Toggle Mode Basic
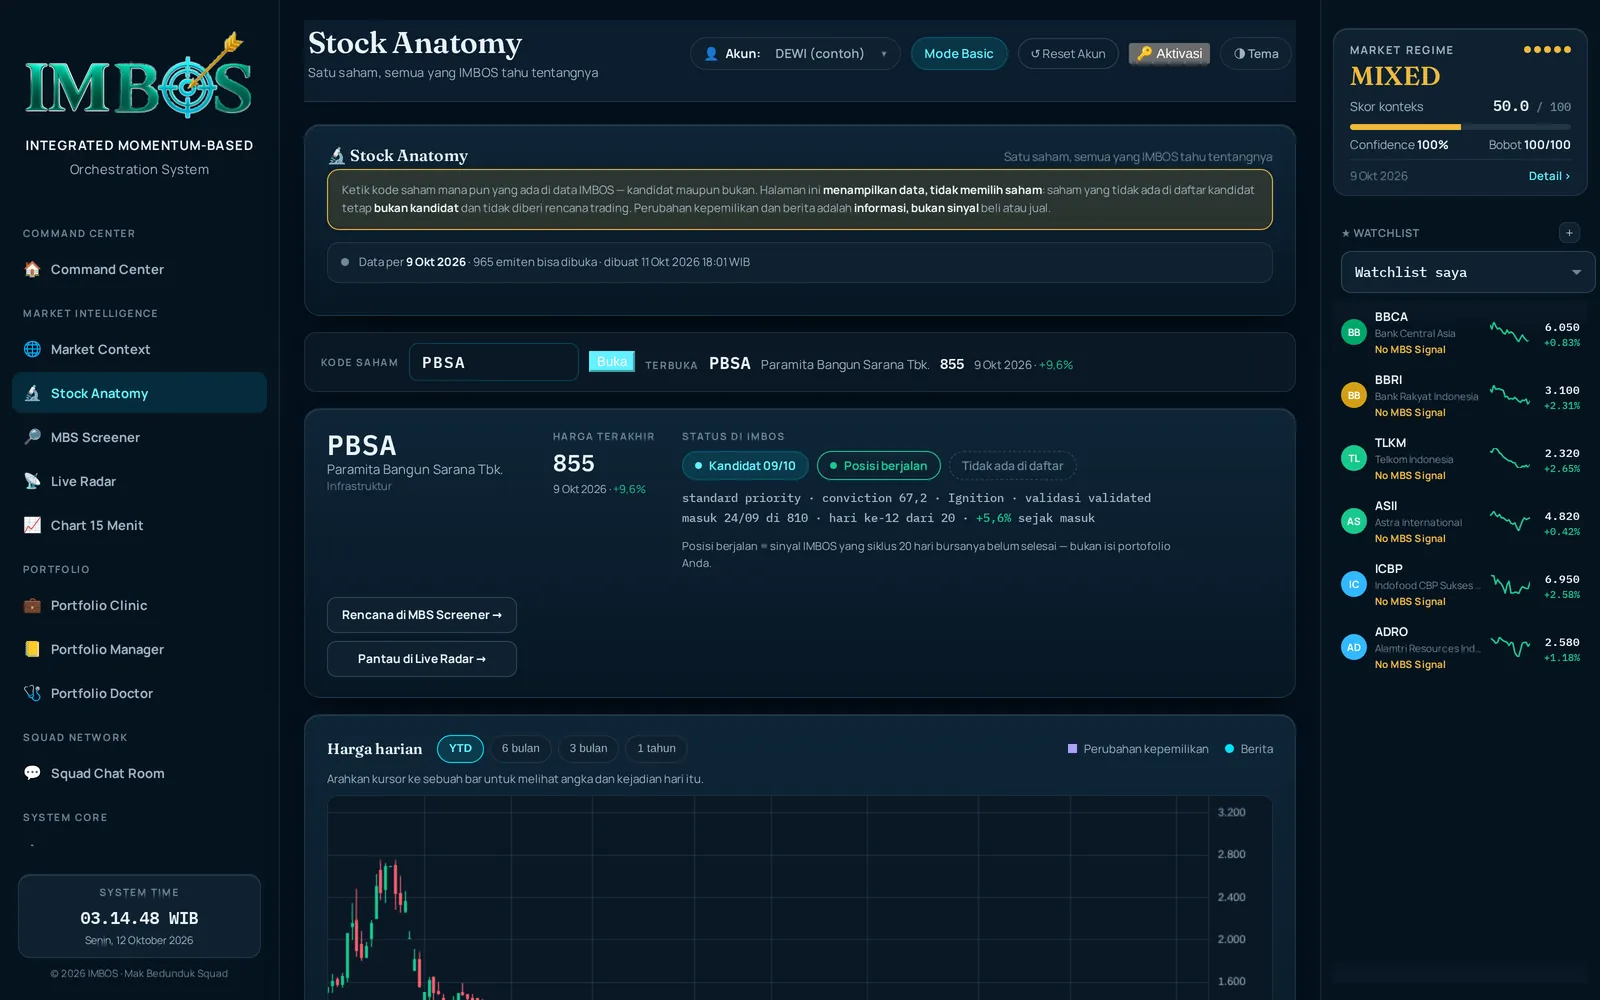 click(958, 54)
